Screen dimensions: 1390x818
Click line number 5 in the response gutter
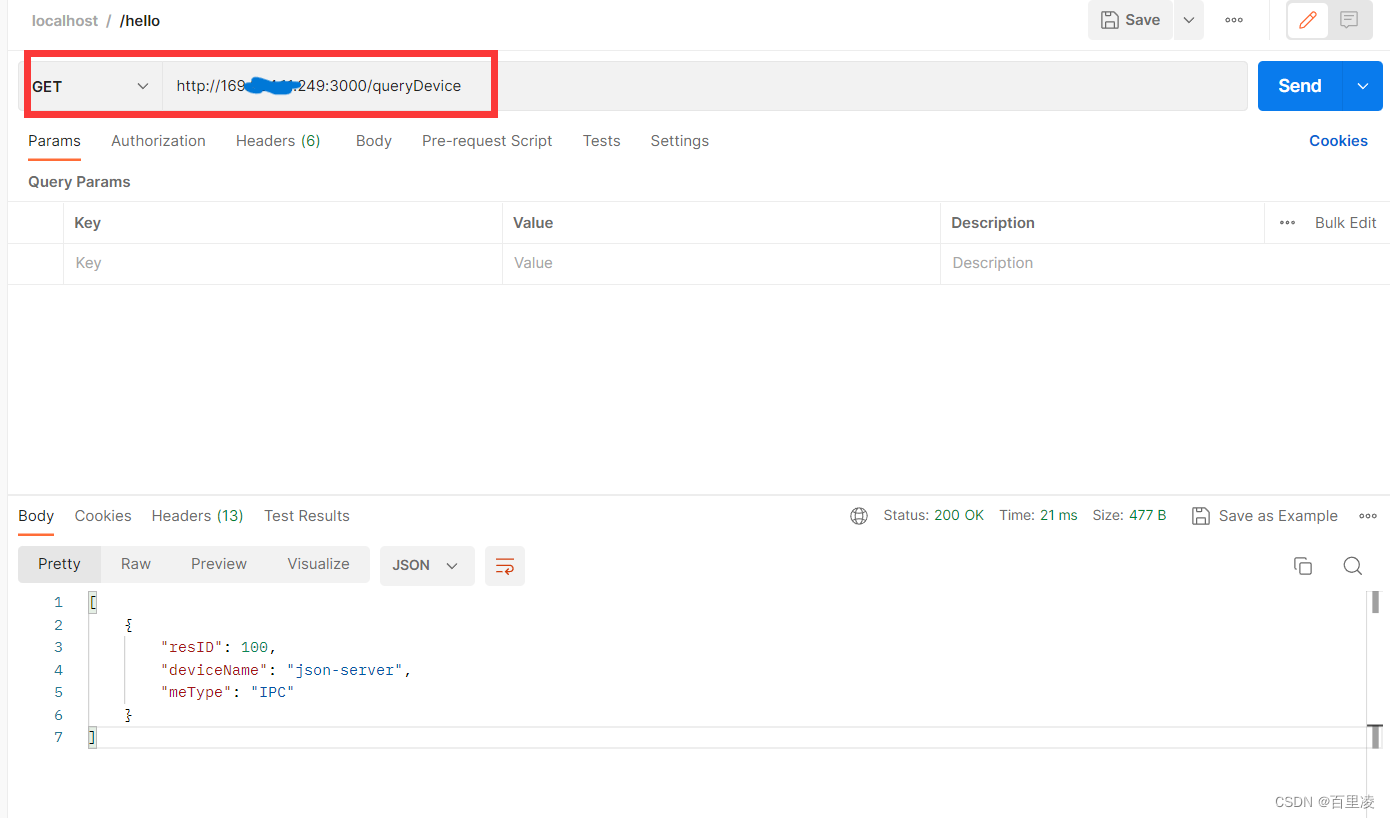(x=58, y=692)
